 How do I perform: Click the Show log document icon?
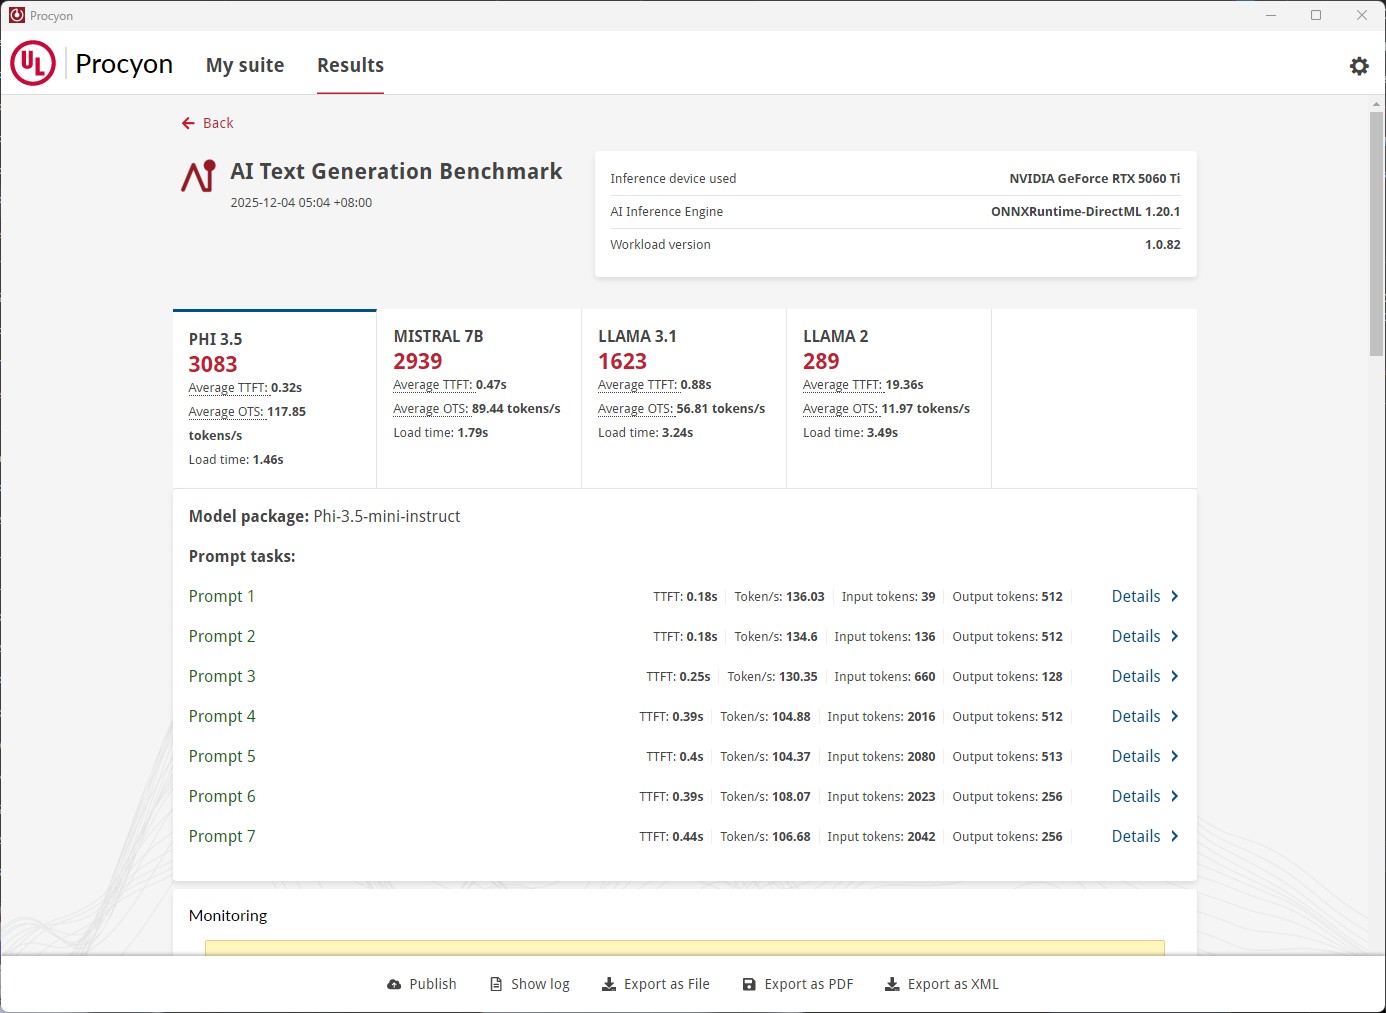coord(496,985)
